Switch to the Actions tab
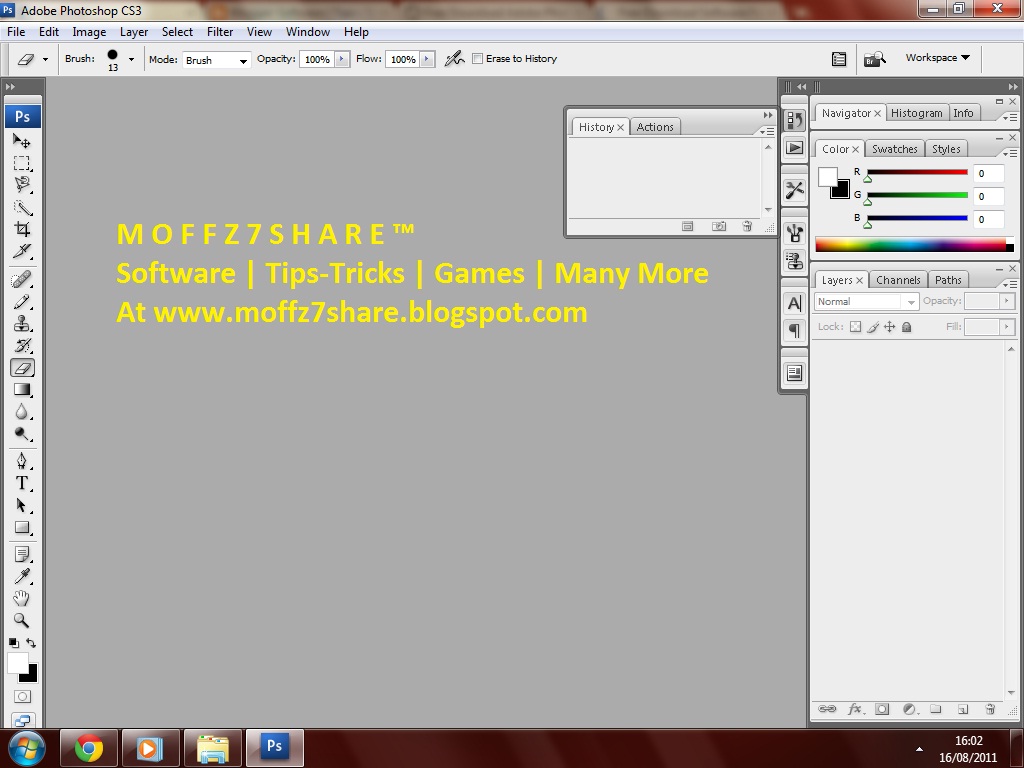This screenshot has width=1024, height=768. coord(655,127)
